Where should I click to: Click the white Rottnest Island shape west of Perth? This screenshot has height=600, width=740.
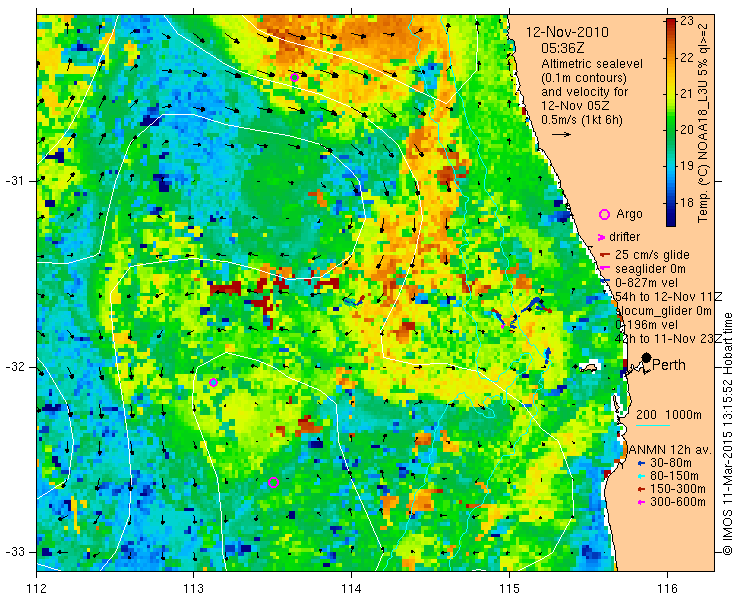pos(589,367)
